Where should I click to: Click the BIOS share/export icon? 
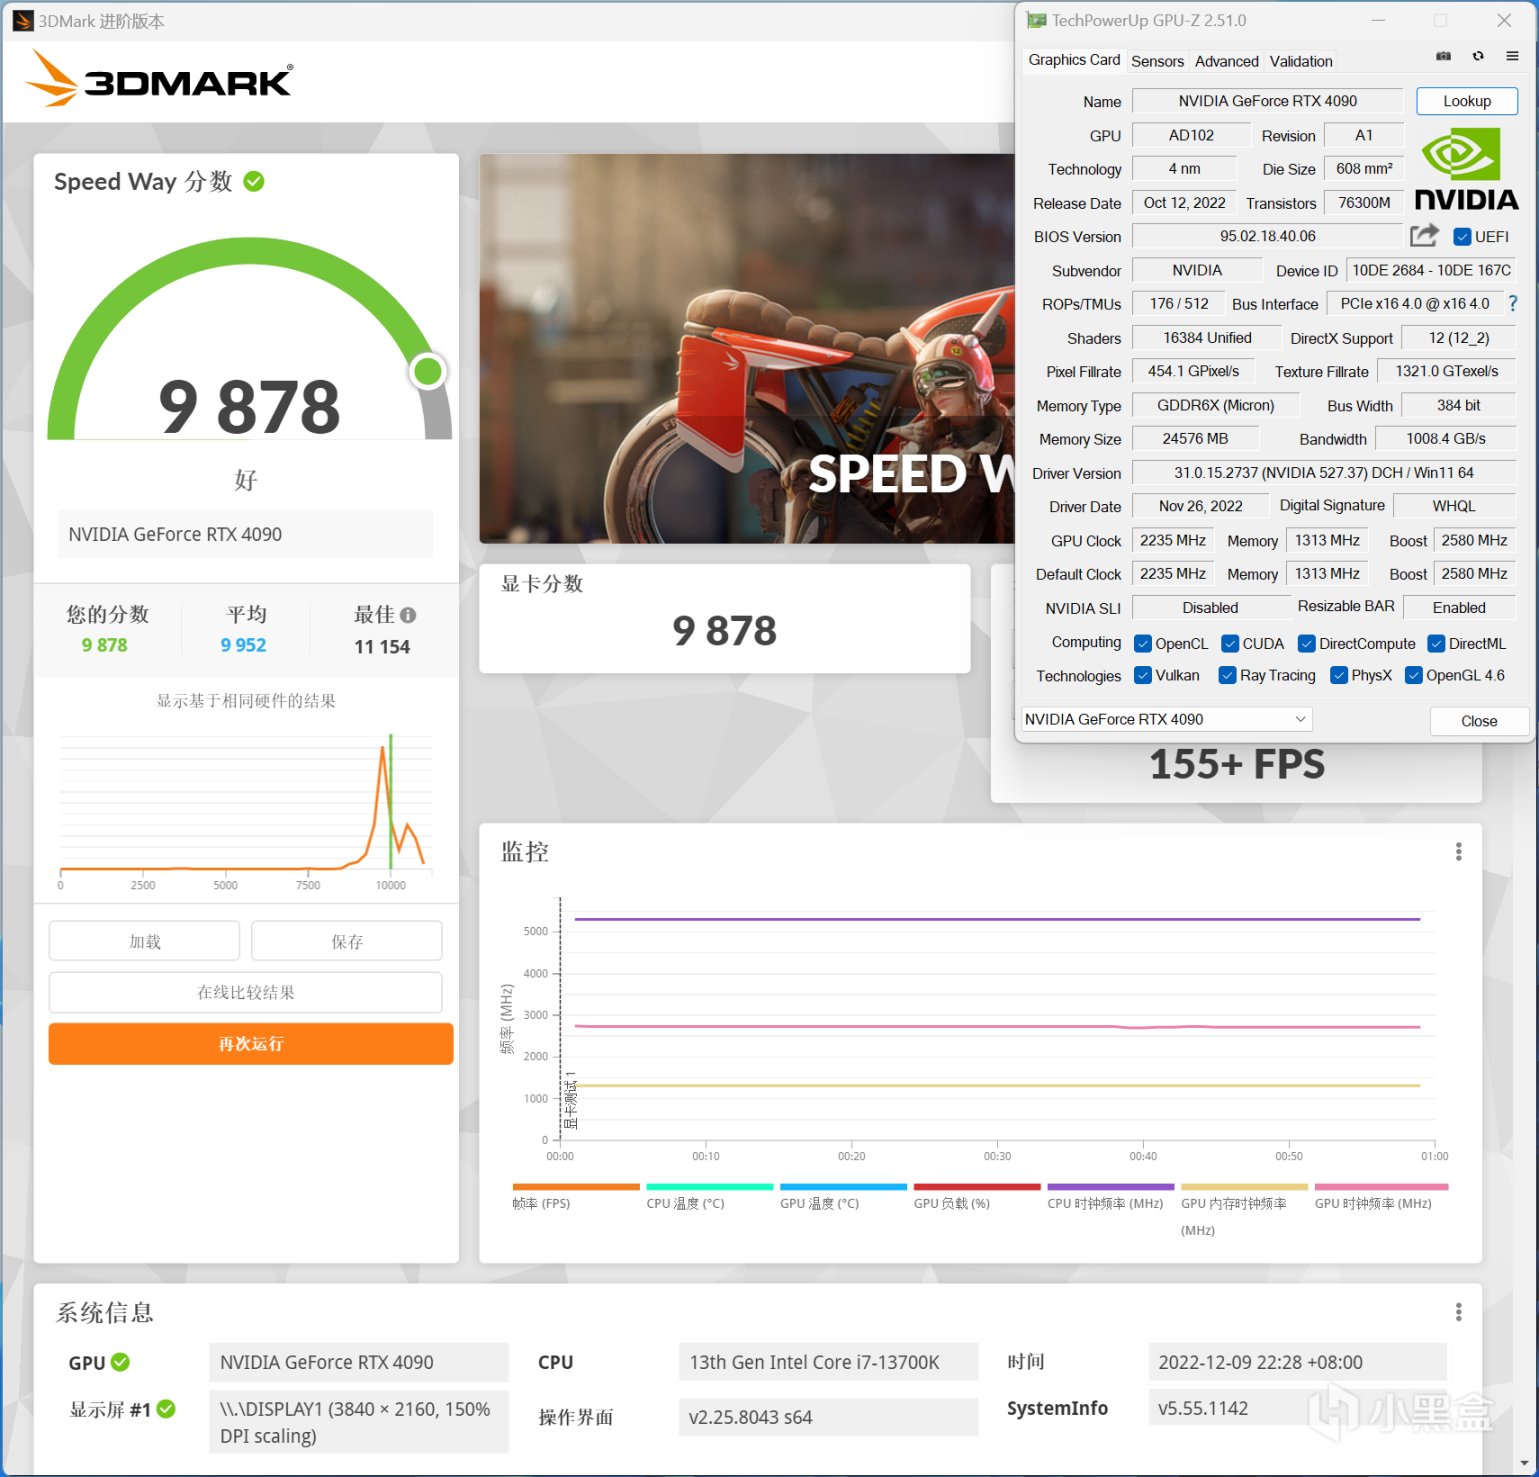click(x=1424, y=236)
